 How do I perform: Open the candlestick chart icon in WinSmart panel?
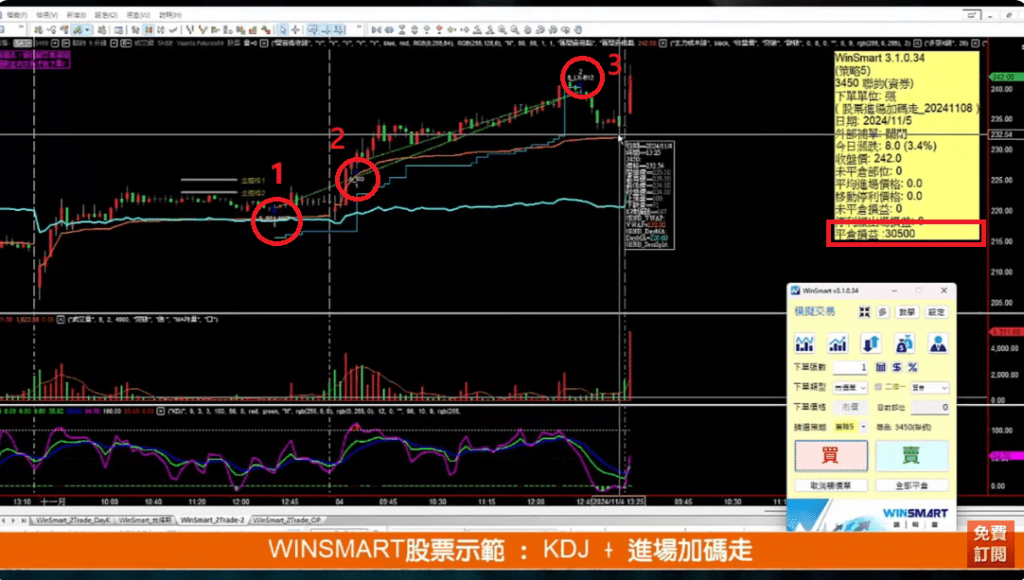pos(805,343)
